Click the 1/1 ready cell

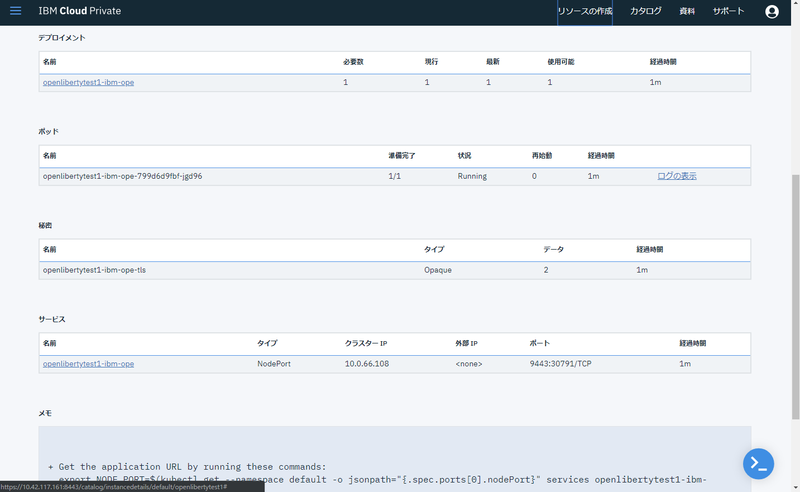pos(394,176)
